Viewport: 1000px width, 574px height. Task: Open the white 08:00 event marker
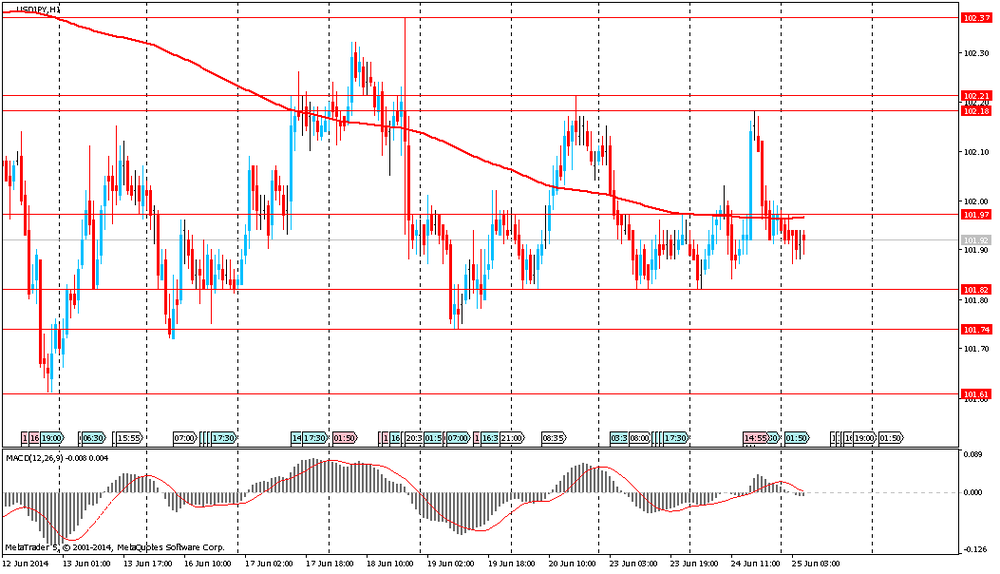tap(640, 438)
